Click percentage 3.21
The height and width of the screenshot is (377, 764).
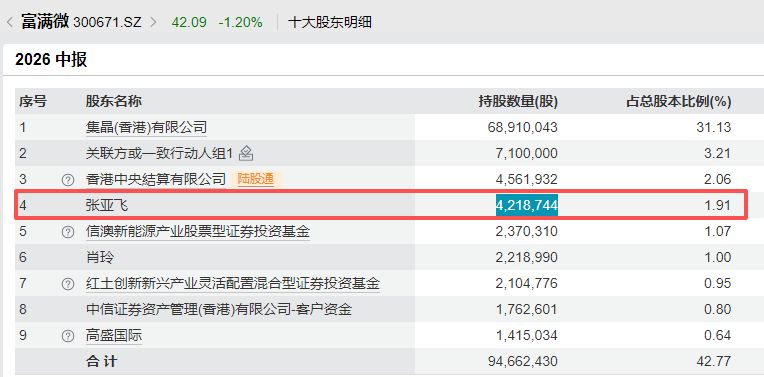pyautogui.click(x=718, y=154)
